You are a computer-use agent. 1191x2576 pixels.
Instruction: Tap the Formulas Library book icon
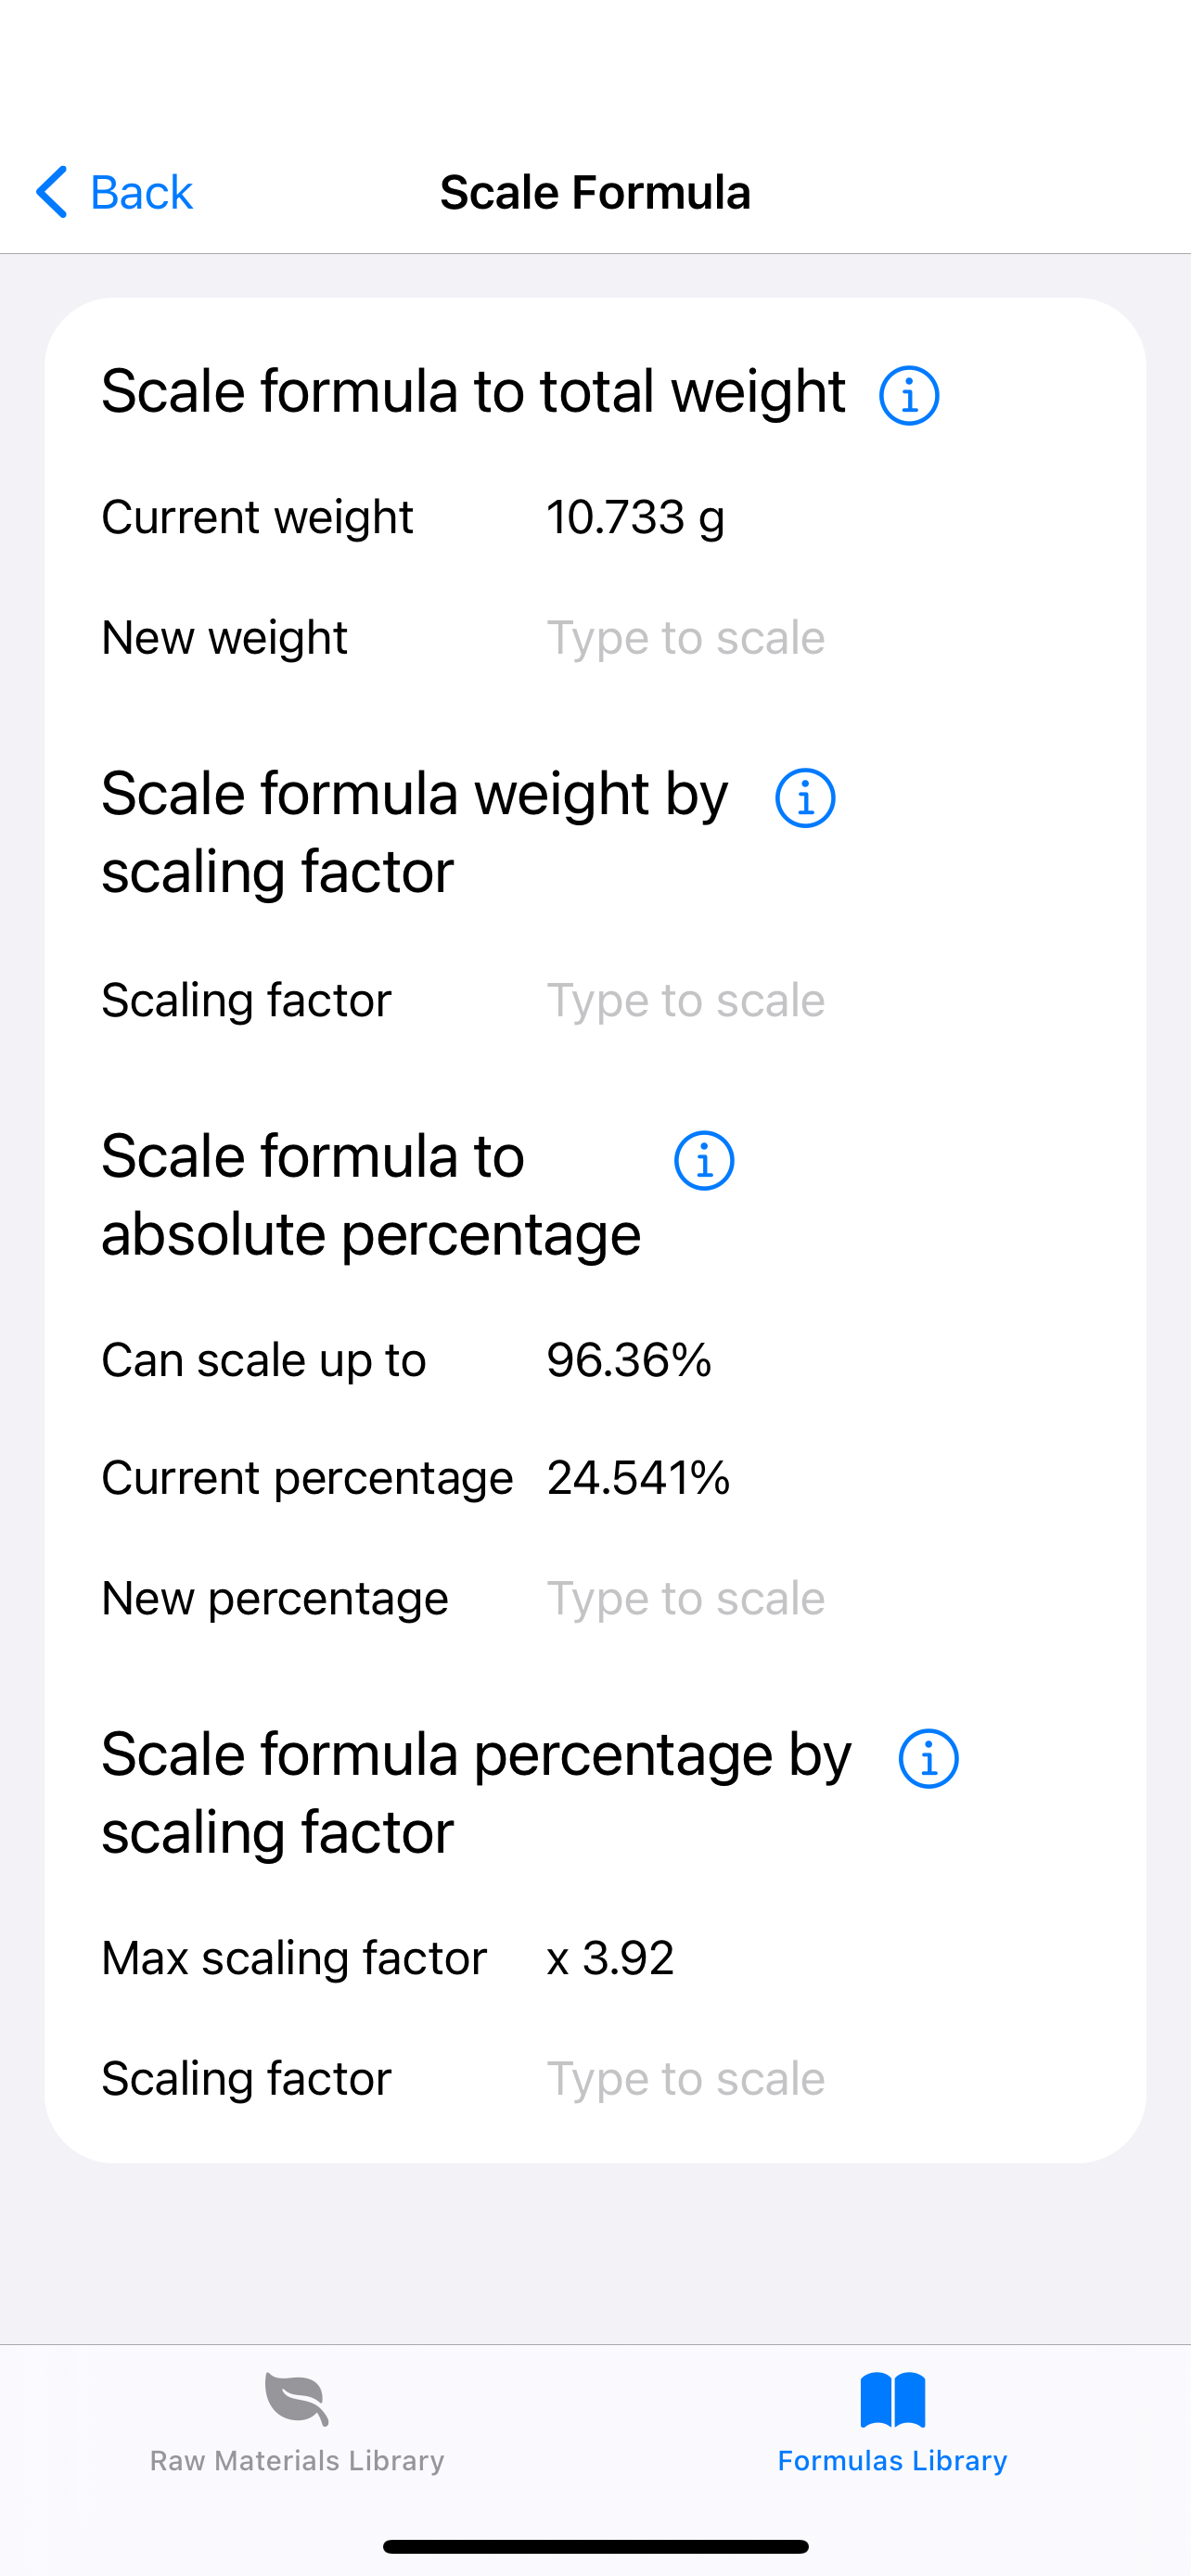(x=893, y=2399)
